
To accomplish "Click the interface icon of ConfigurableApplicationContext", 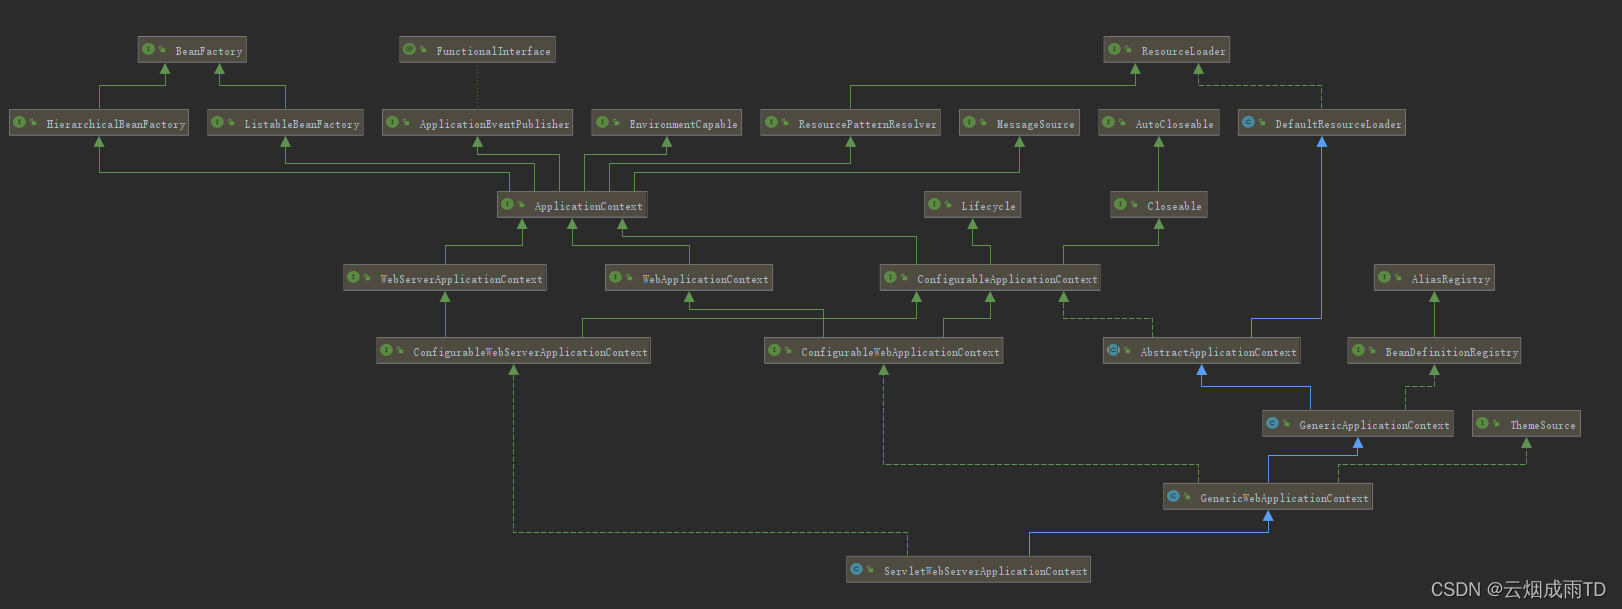I will pyautogui.click(x=890, y=277).
